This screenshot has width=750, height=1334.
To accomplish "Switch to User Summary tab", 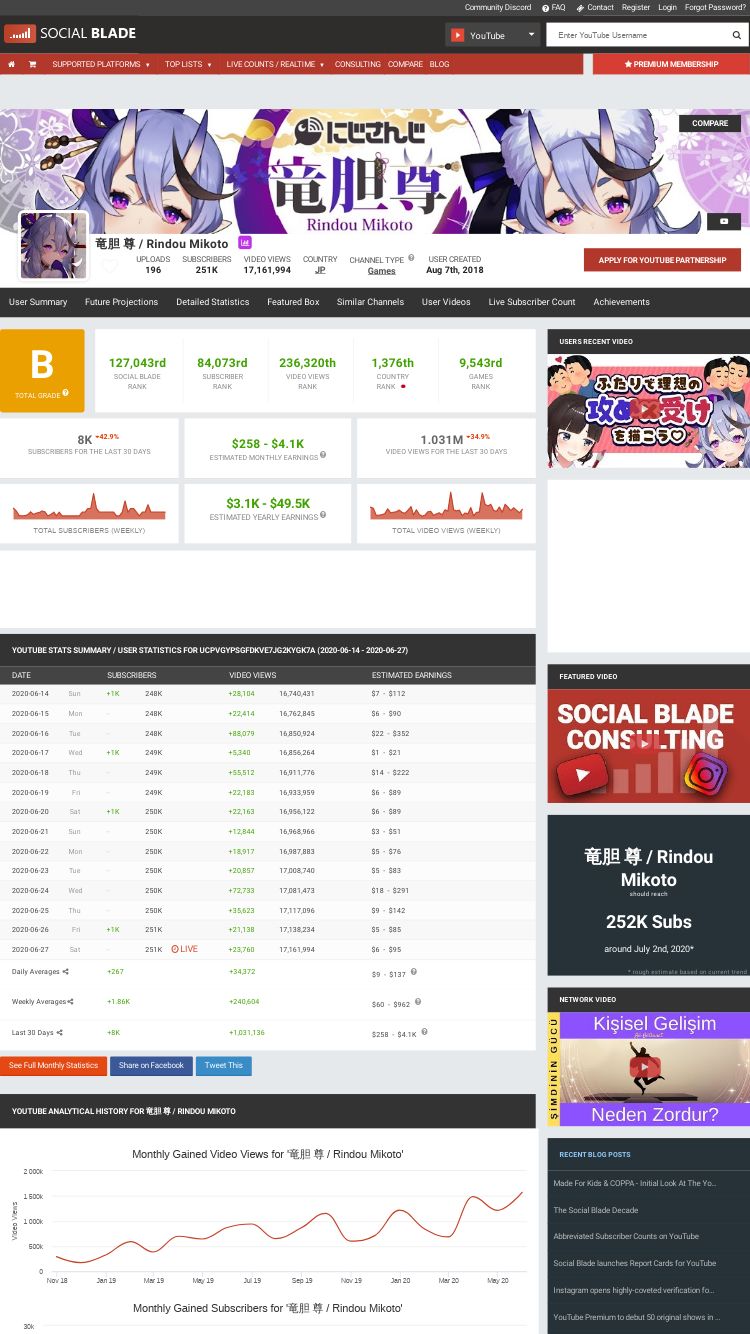I will pyautogui.click(x=38, y=302).
